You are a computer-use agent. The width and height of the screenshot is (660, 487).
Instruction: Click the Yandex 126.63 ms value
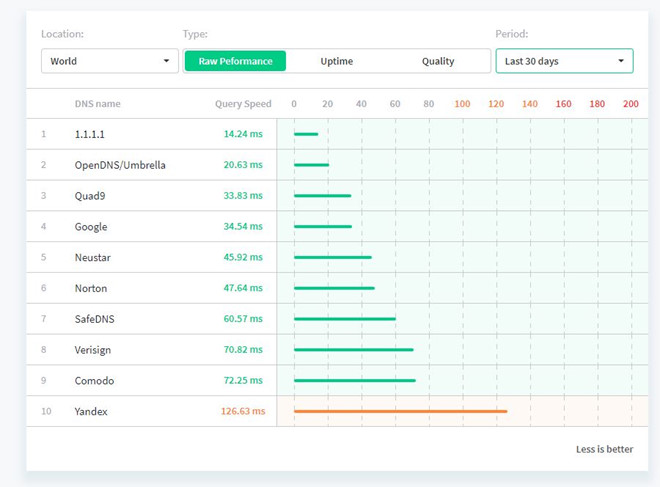(243, 411)
